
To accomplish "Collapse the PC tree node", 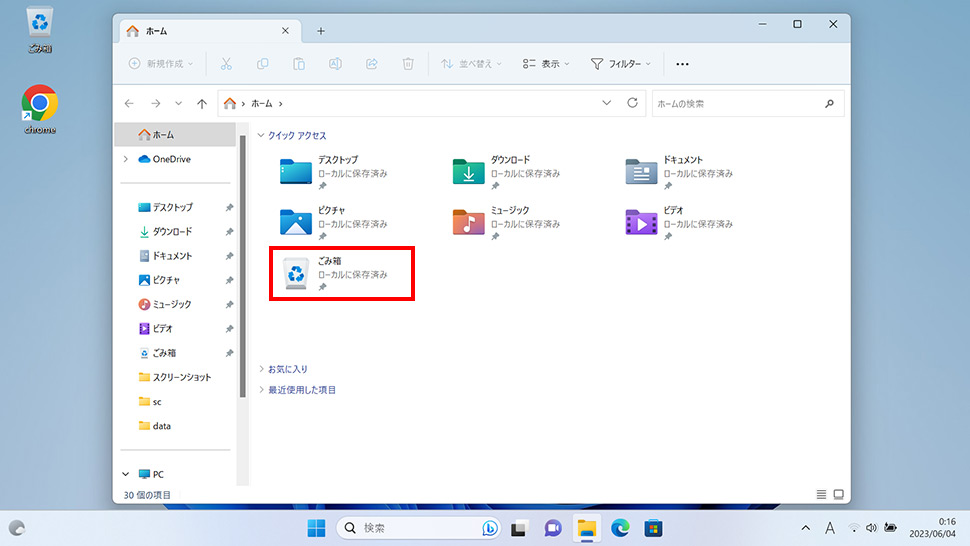I will tap(126, 474).
